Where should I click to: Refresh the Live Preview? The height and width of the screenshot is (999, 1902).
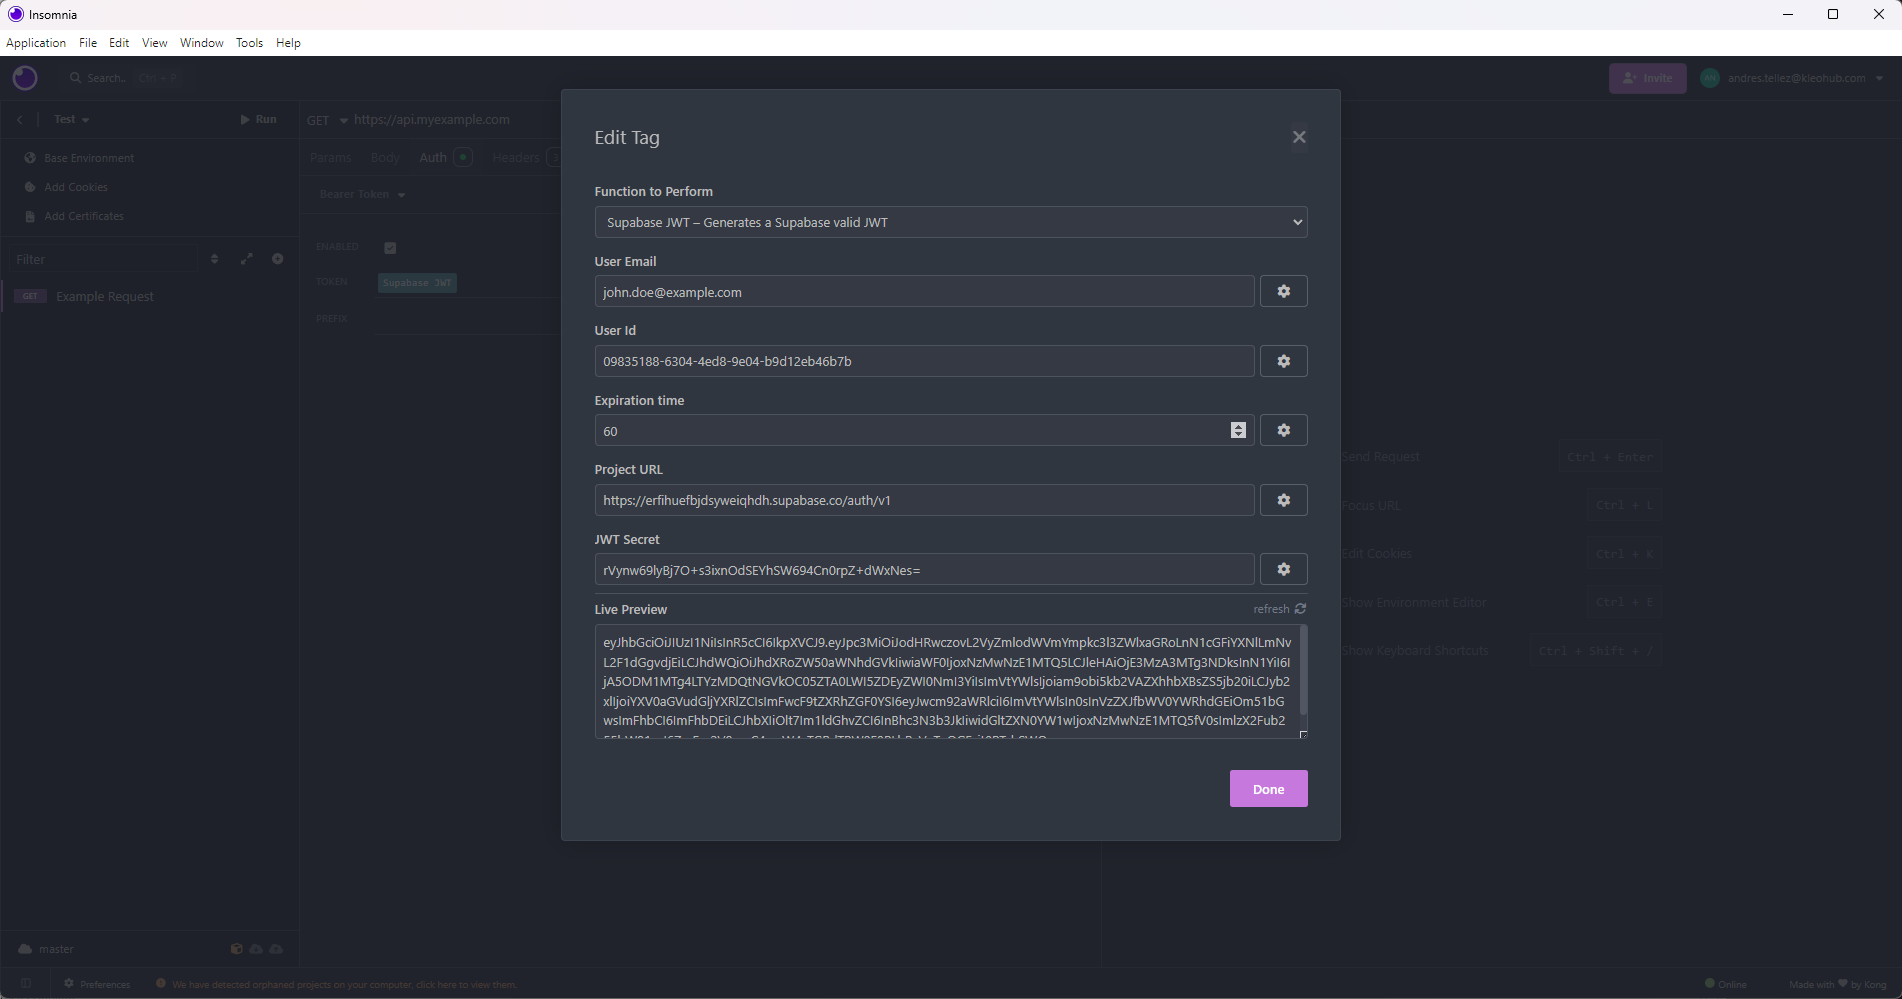pos(1280,609)
